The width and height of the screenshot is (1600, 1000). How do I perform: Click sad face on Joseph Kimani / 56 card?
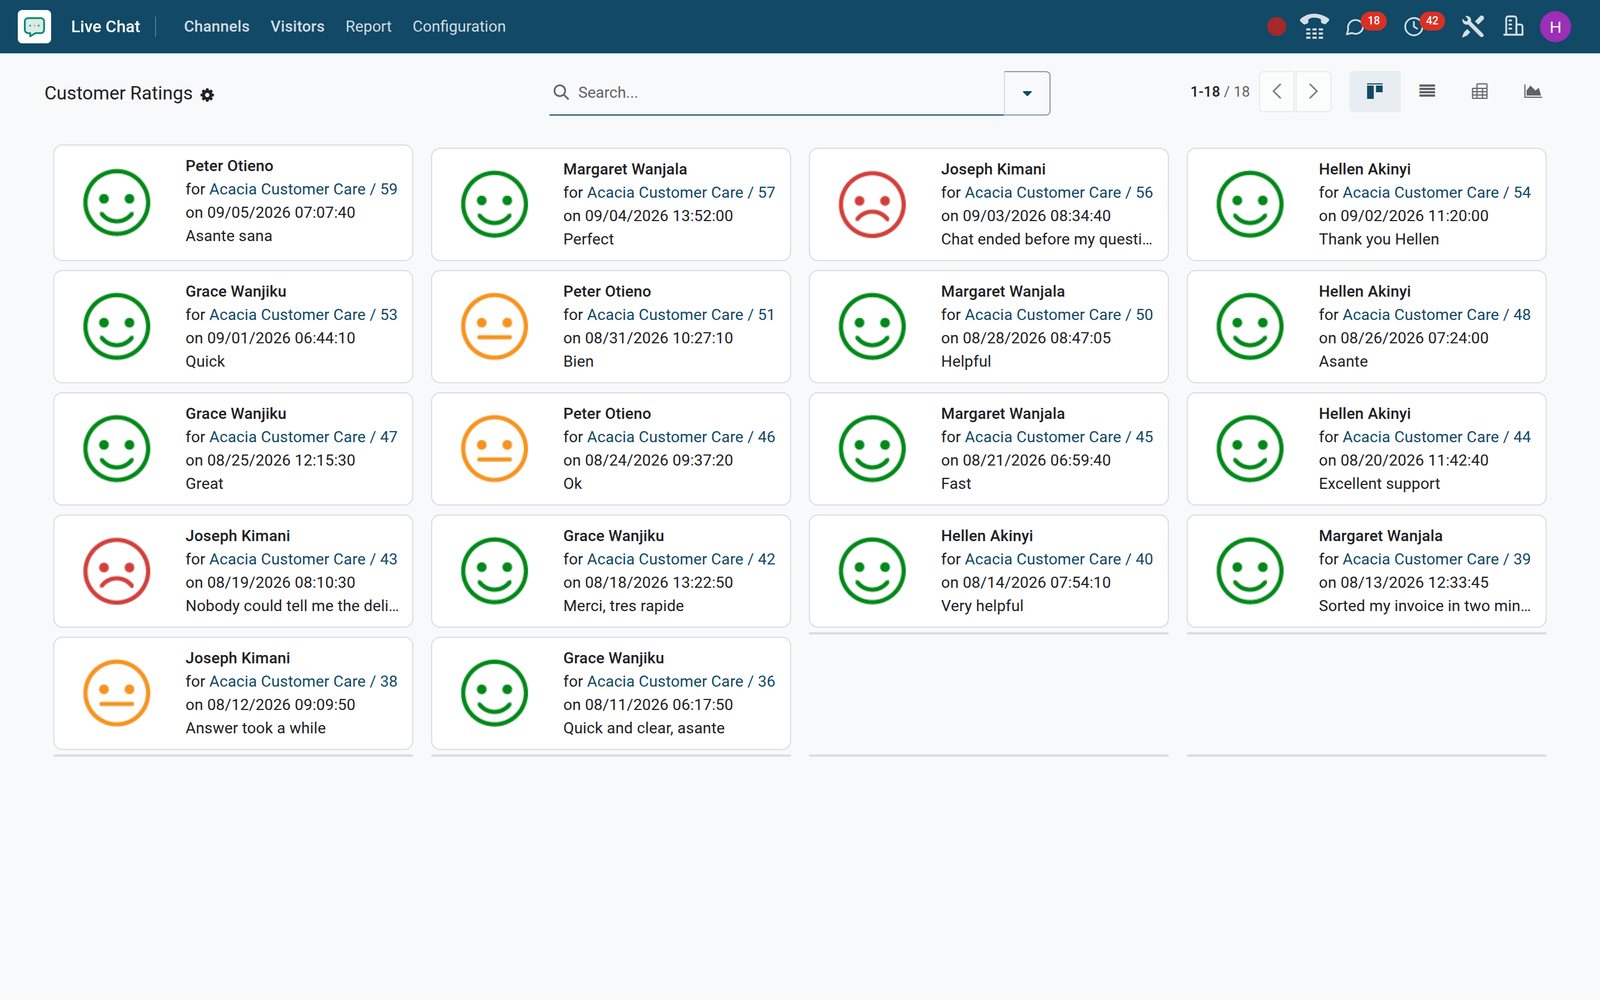click(872, 204)
